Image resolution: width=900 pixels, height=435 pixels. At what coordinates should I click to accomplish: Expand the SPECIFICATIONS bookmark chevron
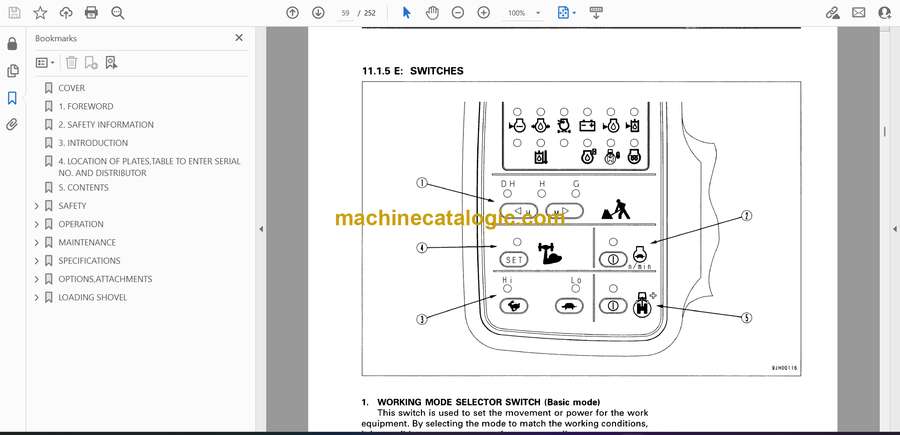(x=37, y=261)
